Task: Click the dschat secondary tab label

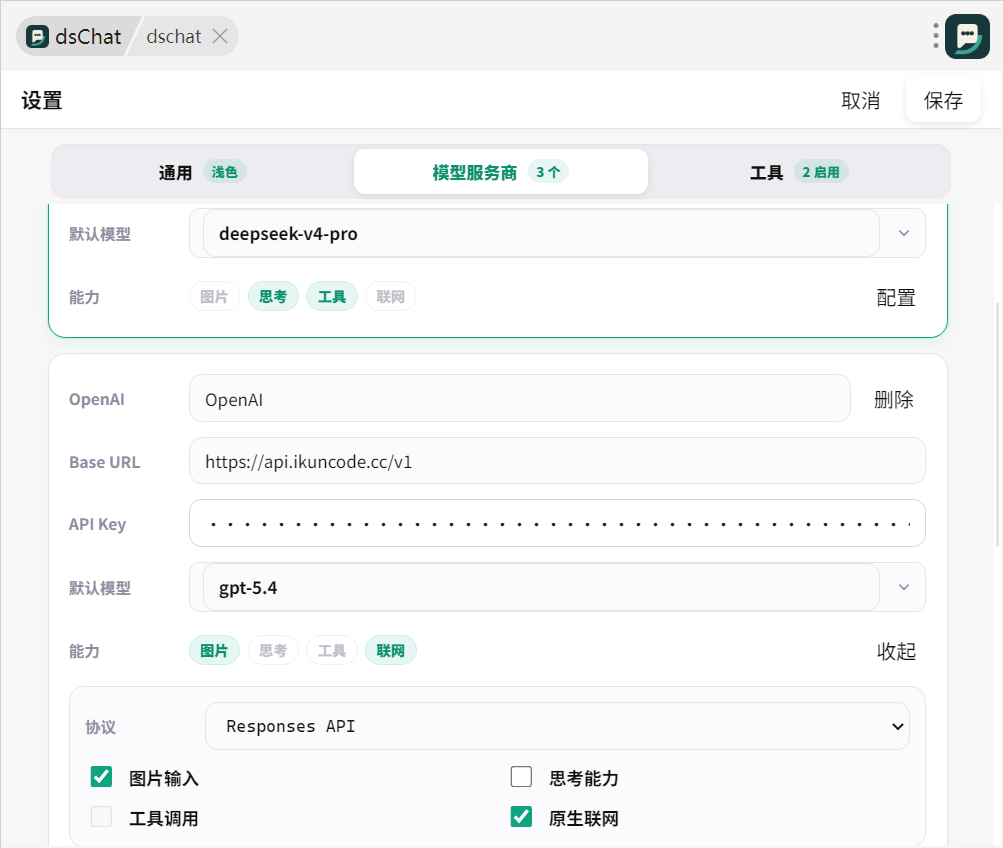Action: 173,36
